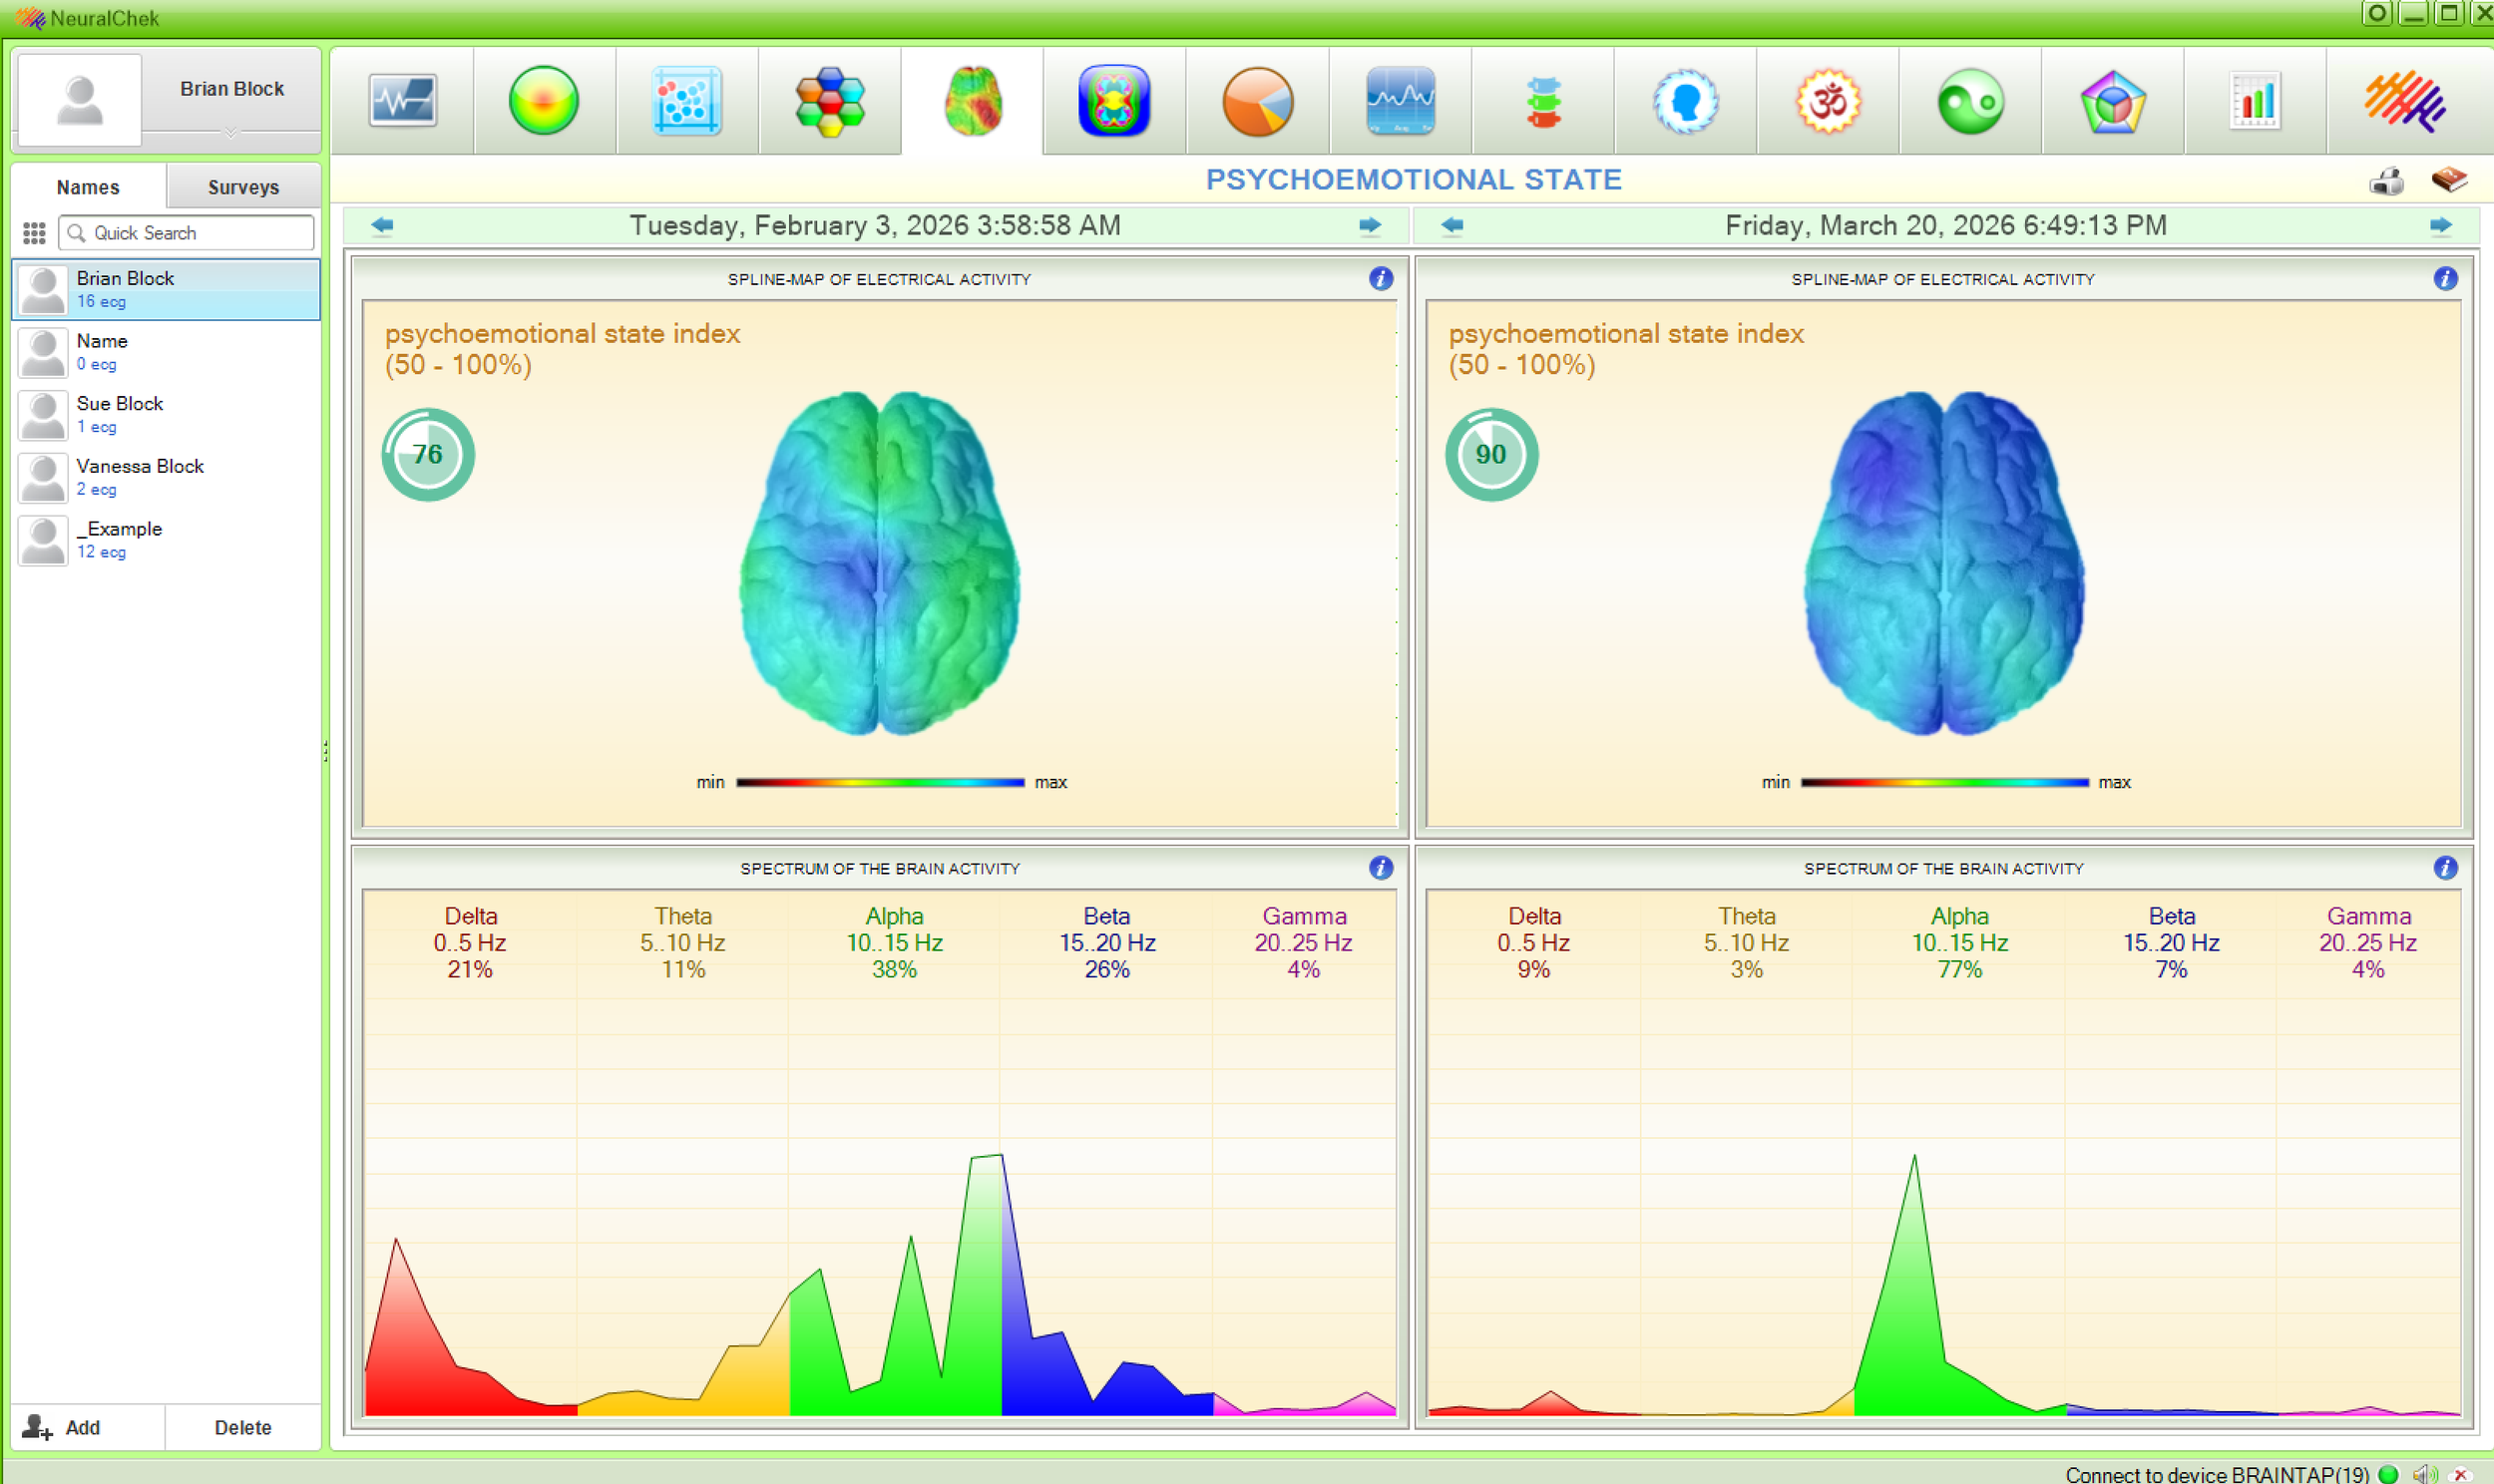Select the Names tab
This screenshot has width=2494, height=1484.
[88, 187]
